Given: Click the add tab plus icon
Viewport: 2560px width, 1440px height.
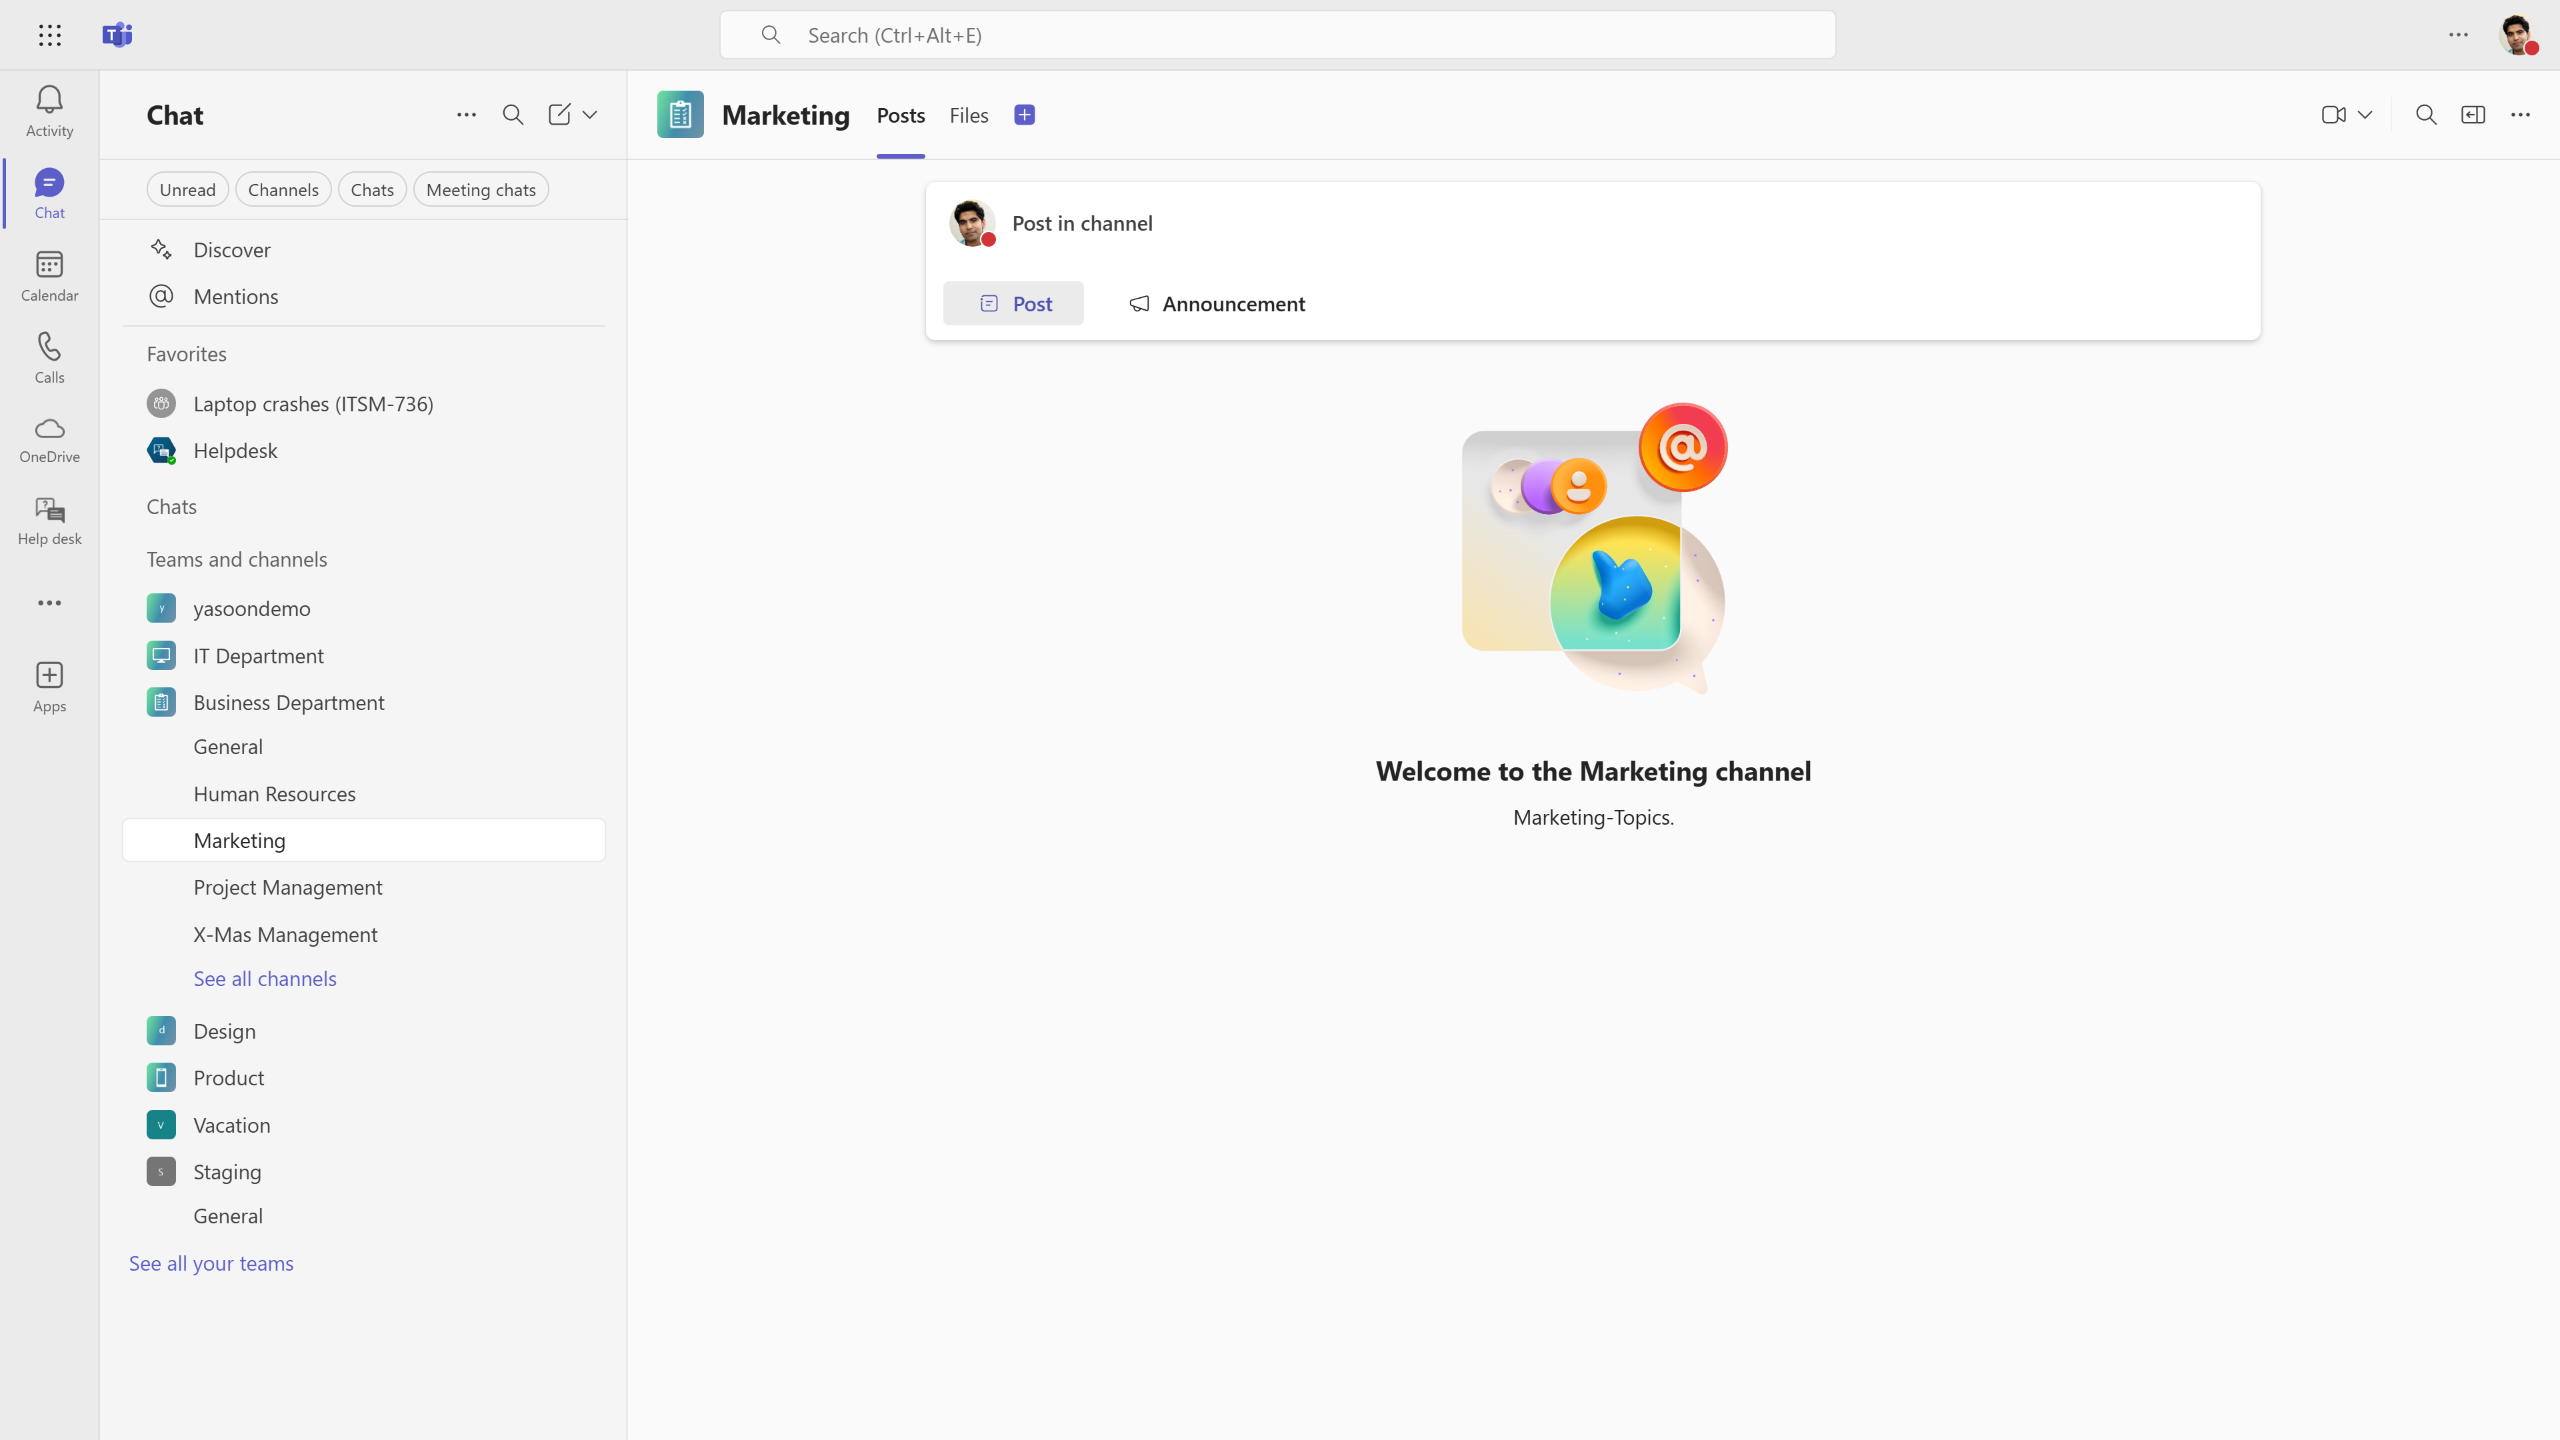Looking at the screenshot, I should point(1024,115).
